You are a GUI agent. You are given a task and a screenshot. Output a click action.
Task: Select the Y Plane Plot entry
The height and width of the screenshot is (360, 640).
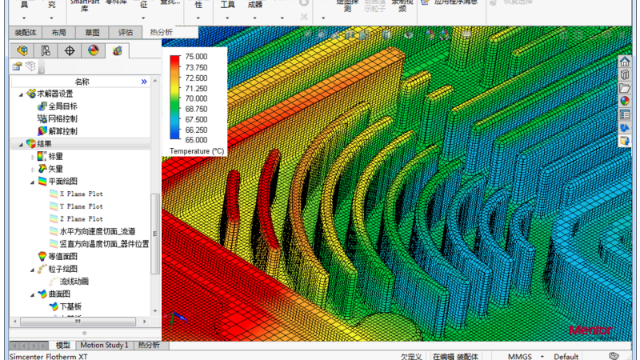click(x=81, y=207)
